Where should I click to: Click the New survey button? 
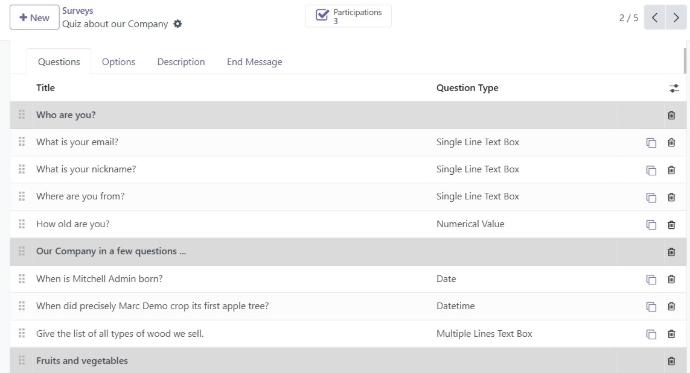click(x=34, y=18)
